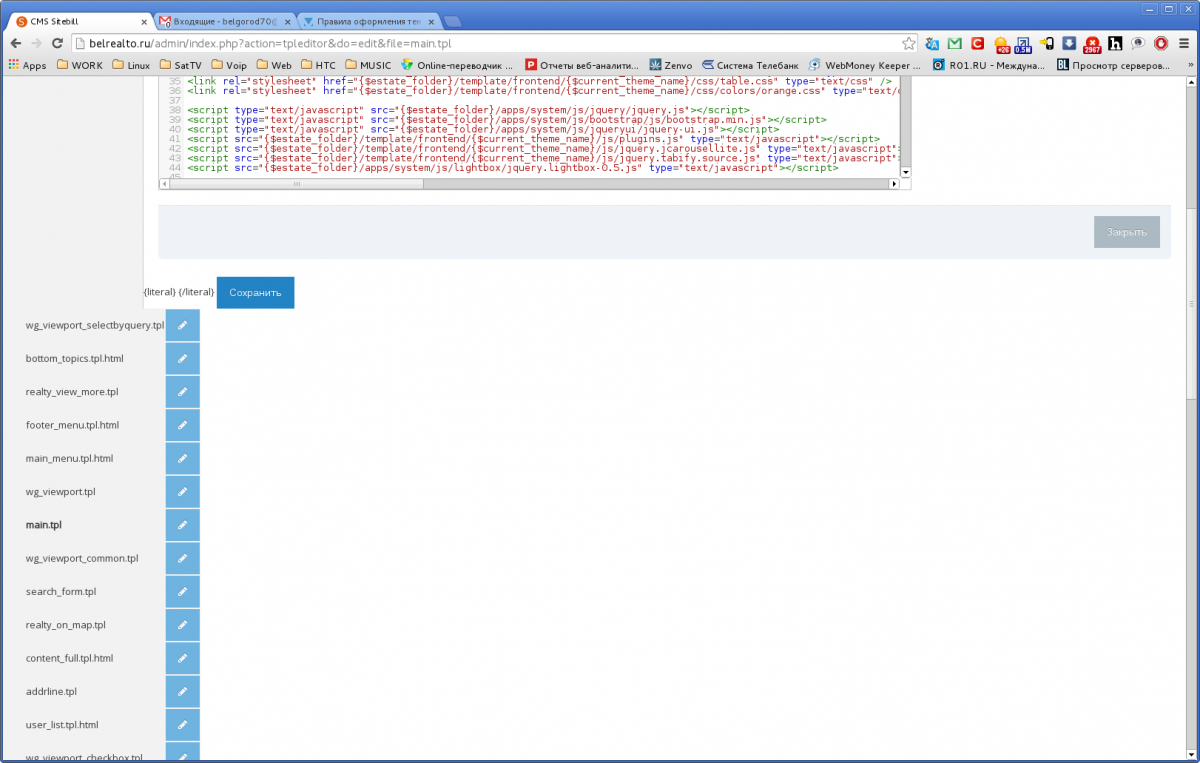The height and width of the screenshot is (763, 1200).
Task: Click the Сохранить button
Action: pyautogui.click(x=255, y=293)
